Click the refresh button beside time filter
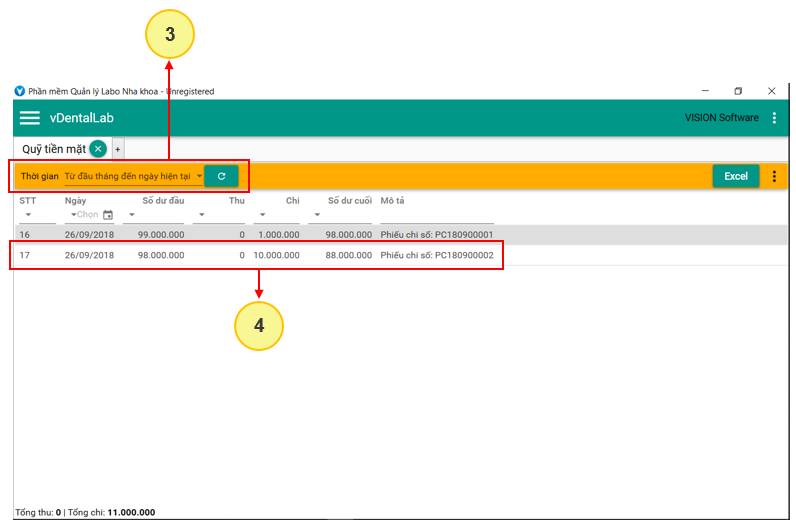 point(221,176)
